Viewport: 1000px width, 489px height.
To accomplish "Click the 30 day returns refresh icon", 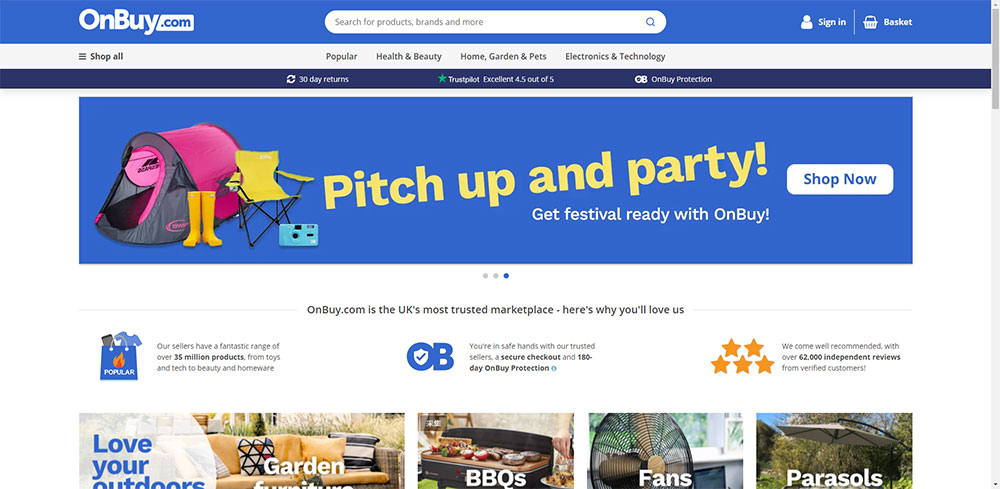I will pyautogui.click(x=291, y=79).
